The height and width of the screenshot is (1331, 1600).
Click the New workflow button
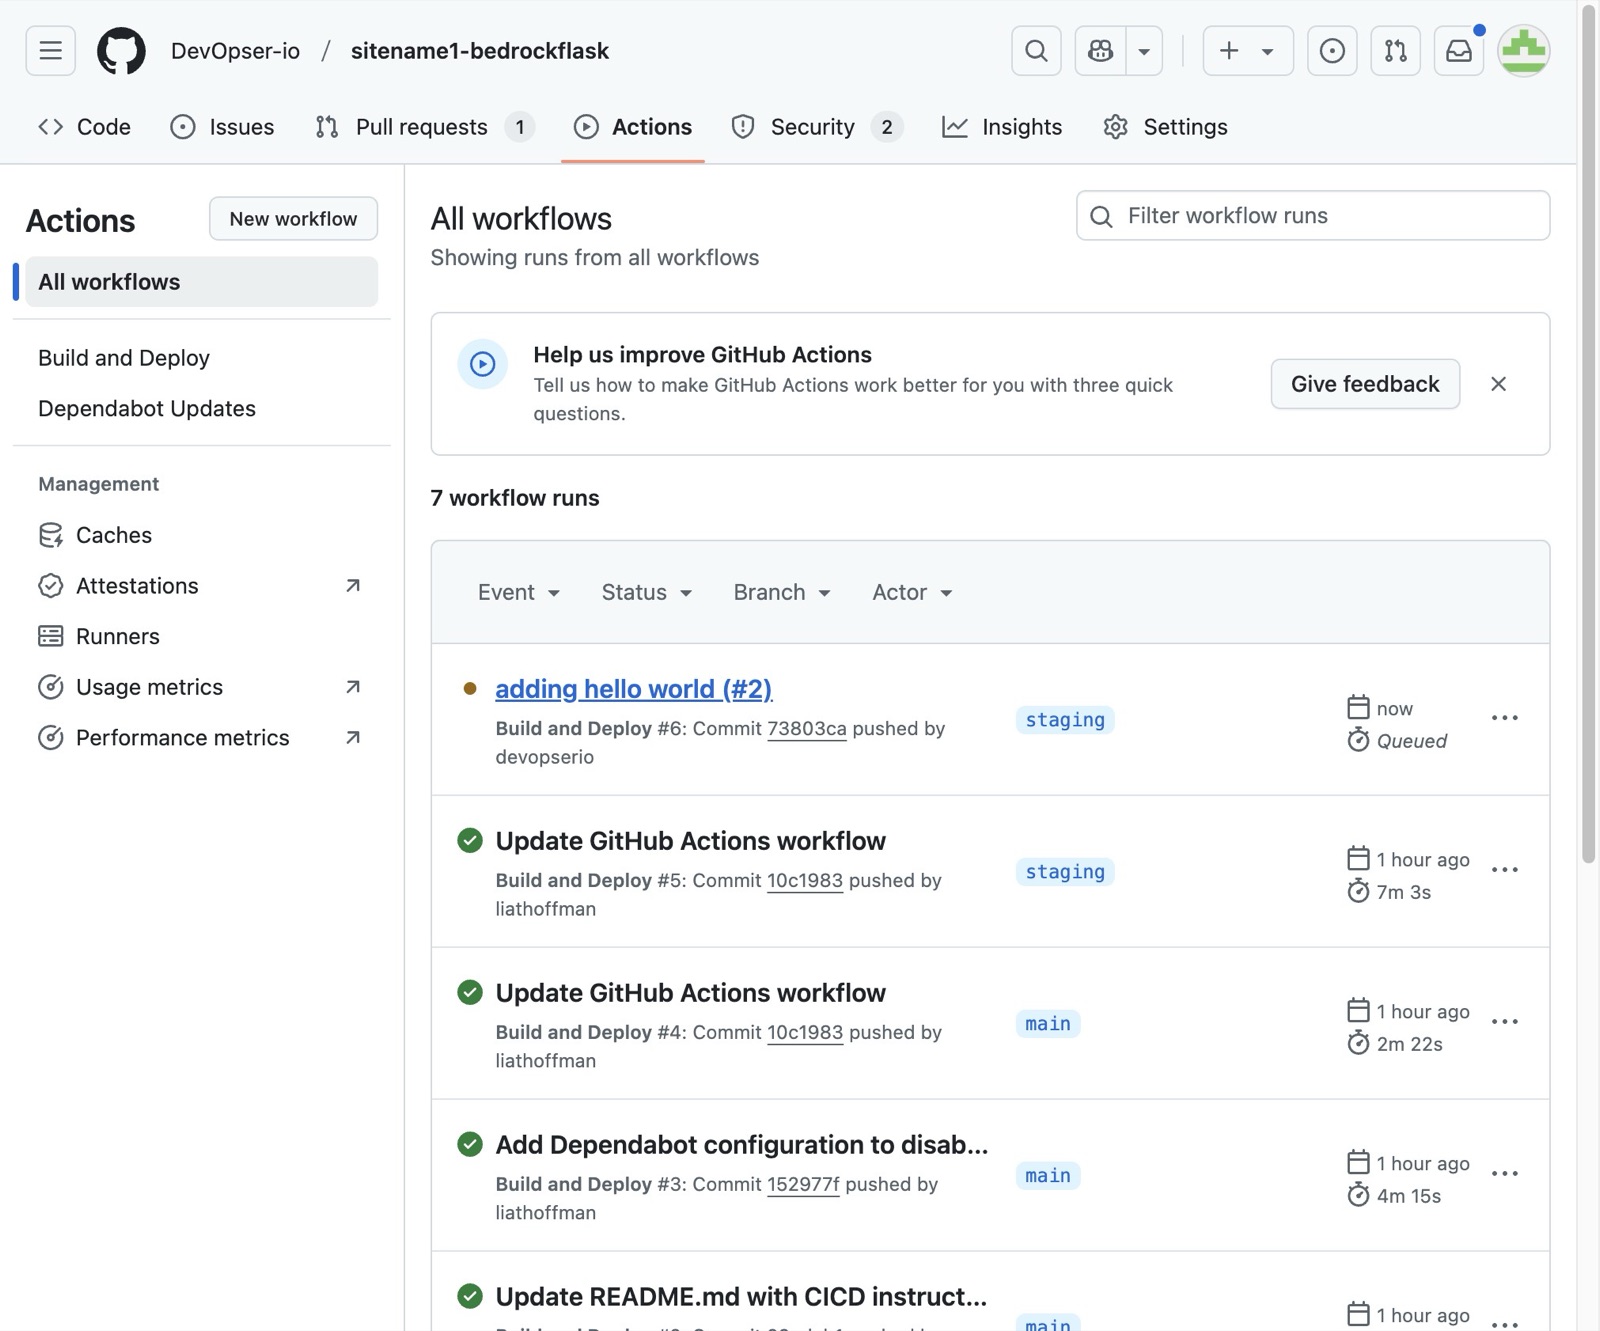(293, 219)
